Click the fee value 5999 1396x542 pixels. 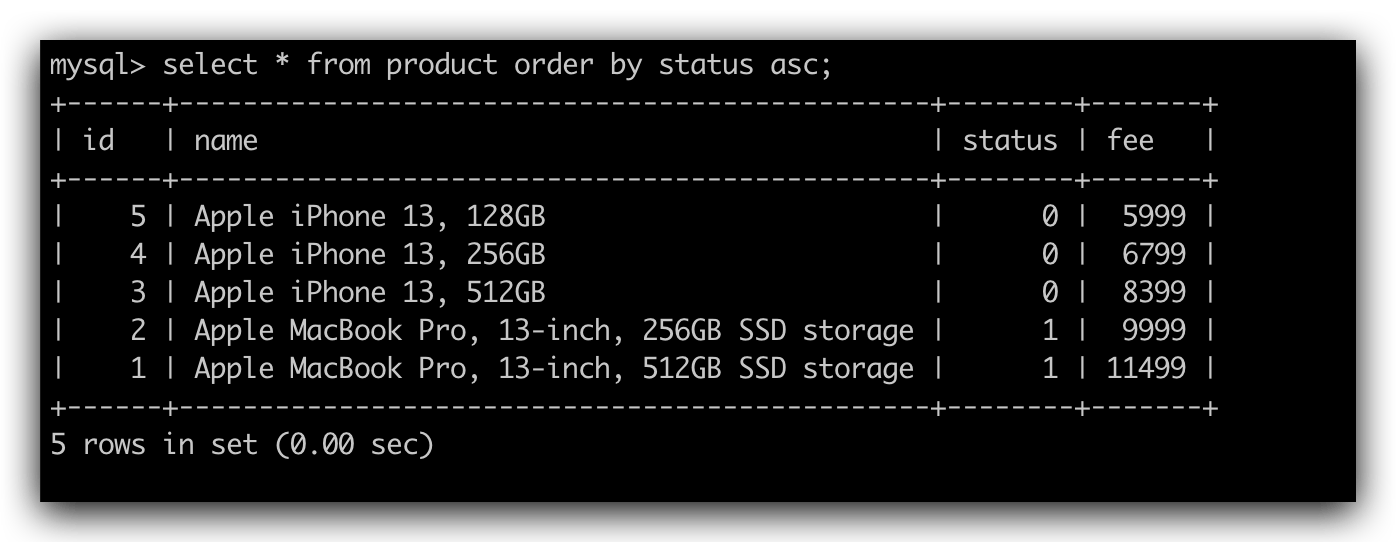pos(1154,217)
